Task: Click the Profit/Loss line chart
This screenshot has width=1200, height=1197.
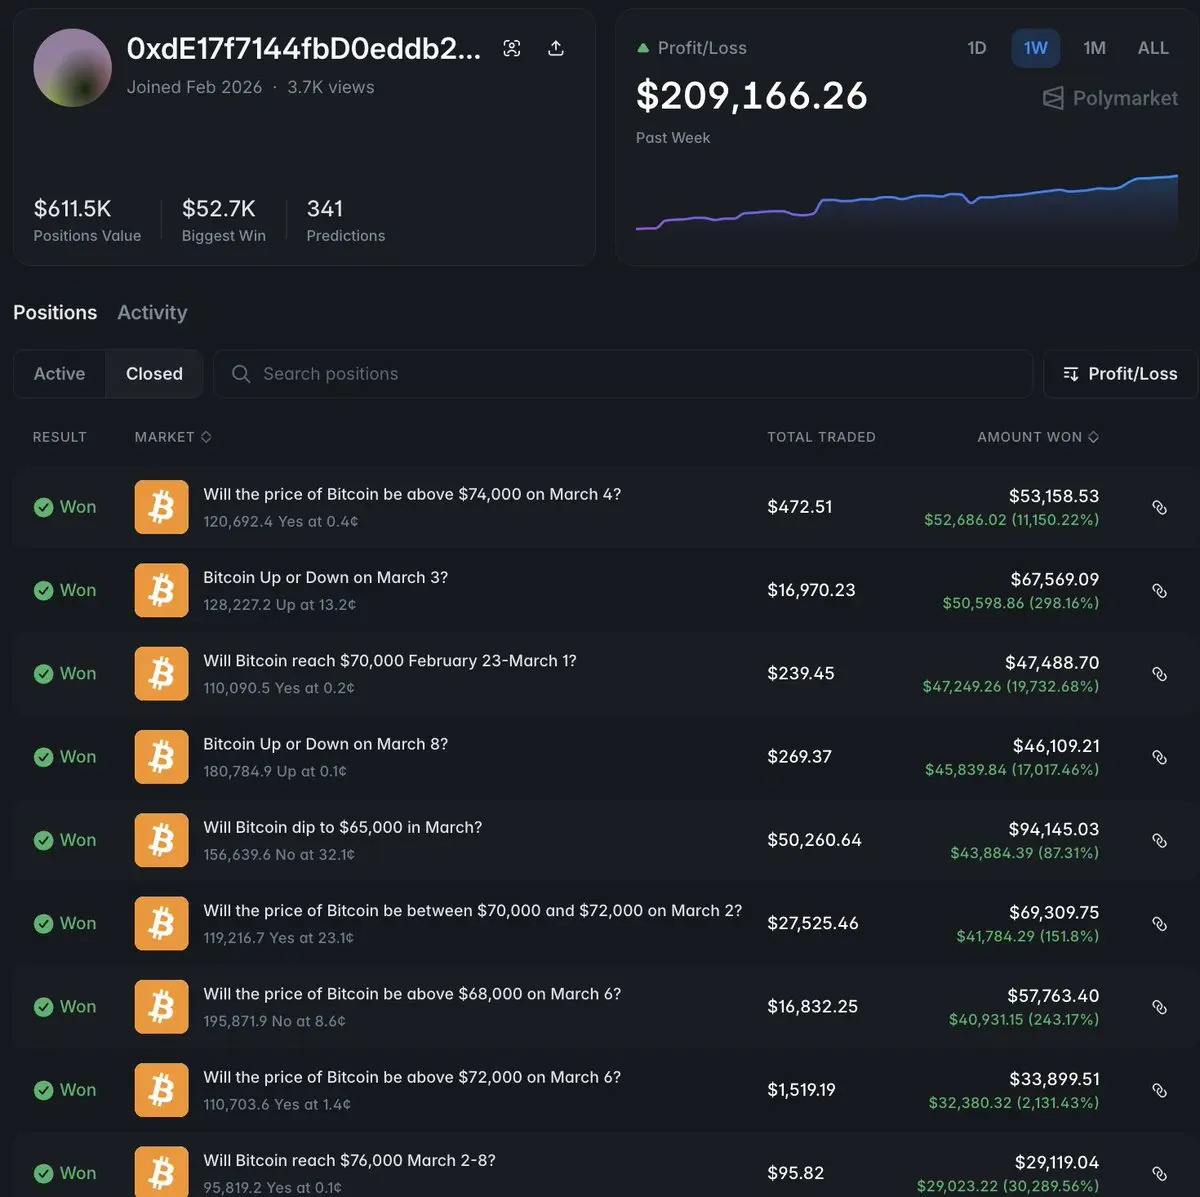Action: (907, 204)
